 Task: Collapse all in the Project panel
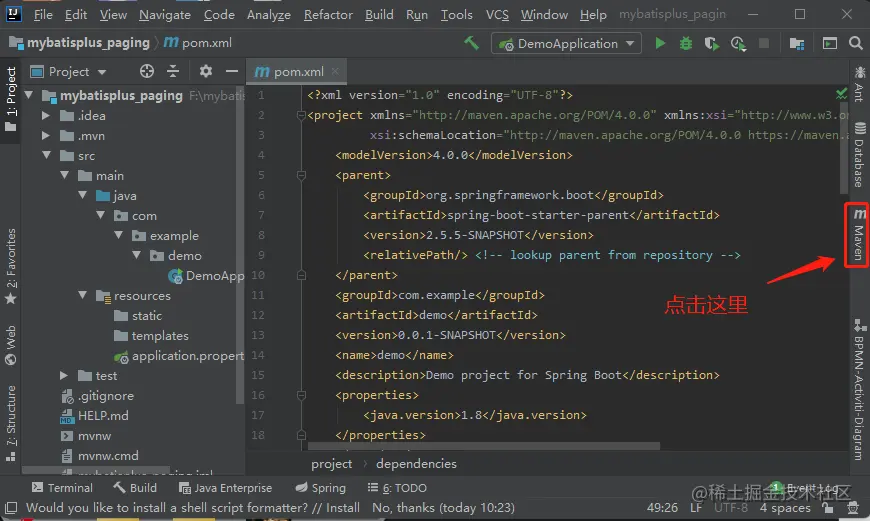pos(173,71)
